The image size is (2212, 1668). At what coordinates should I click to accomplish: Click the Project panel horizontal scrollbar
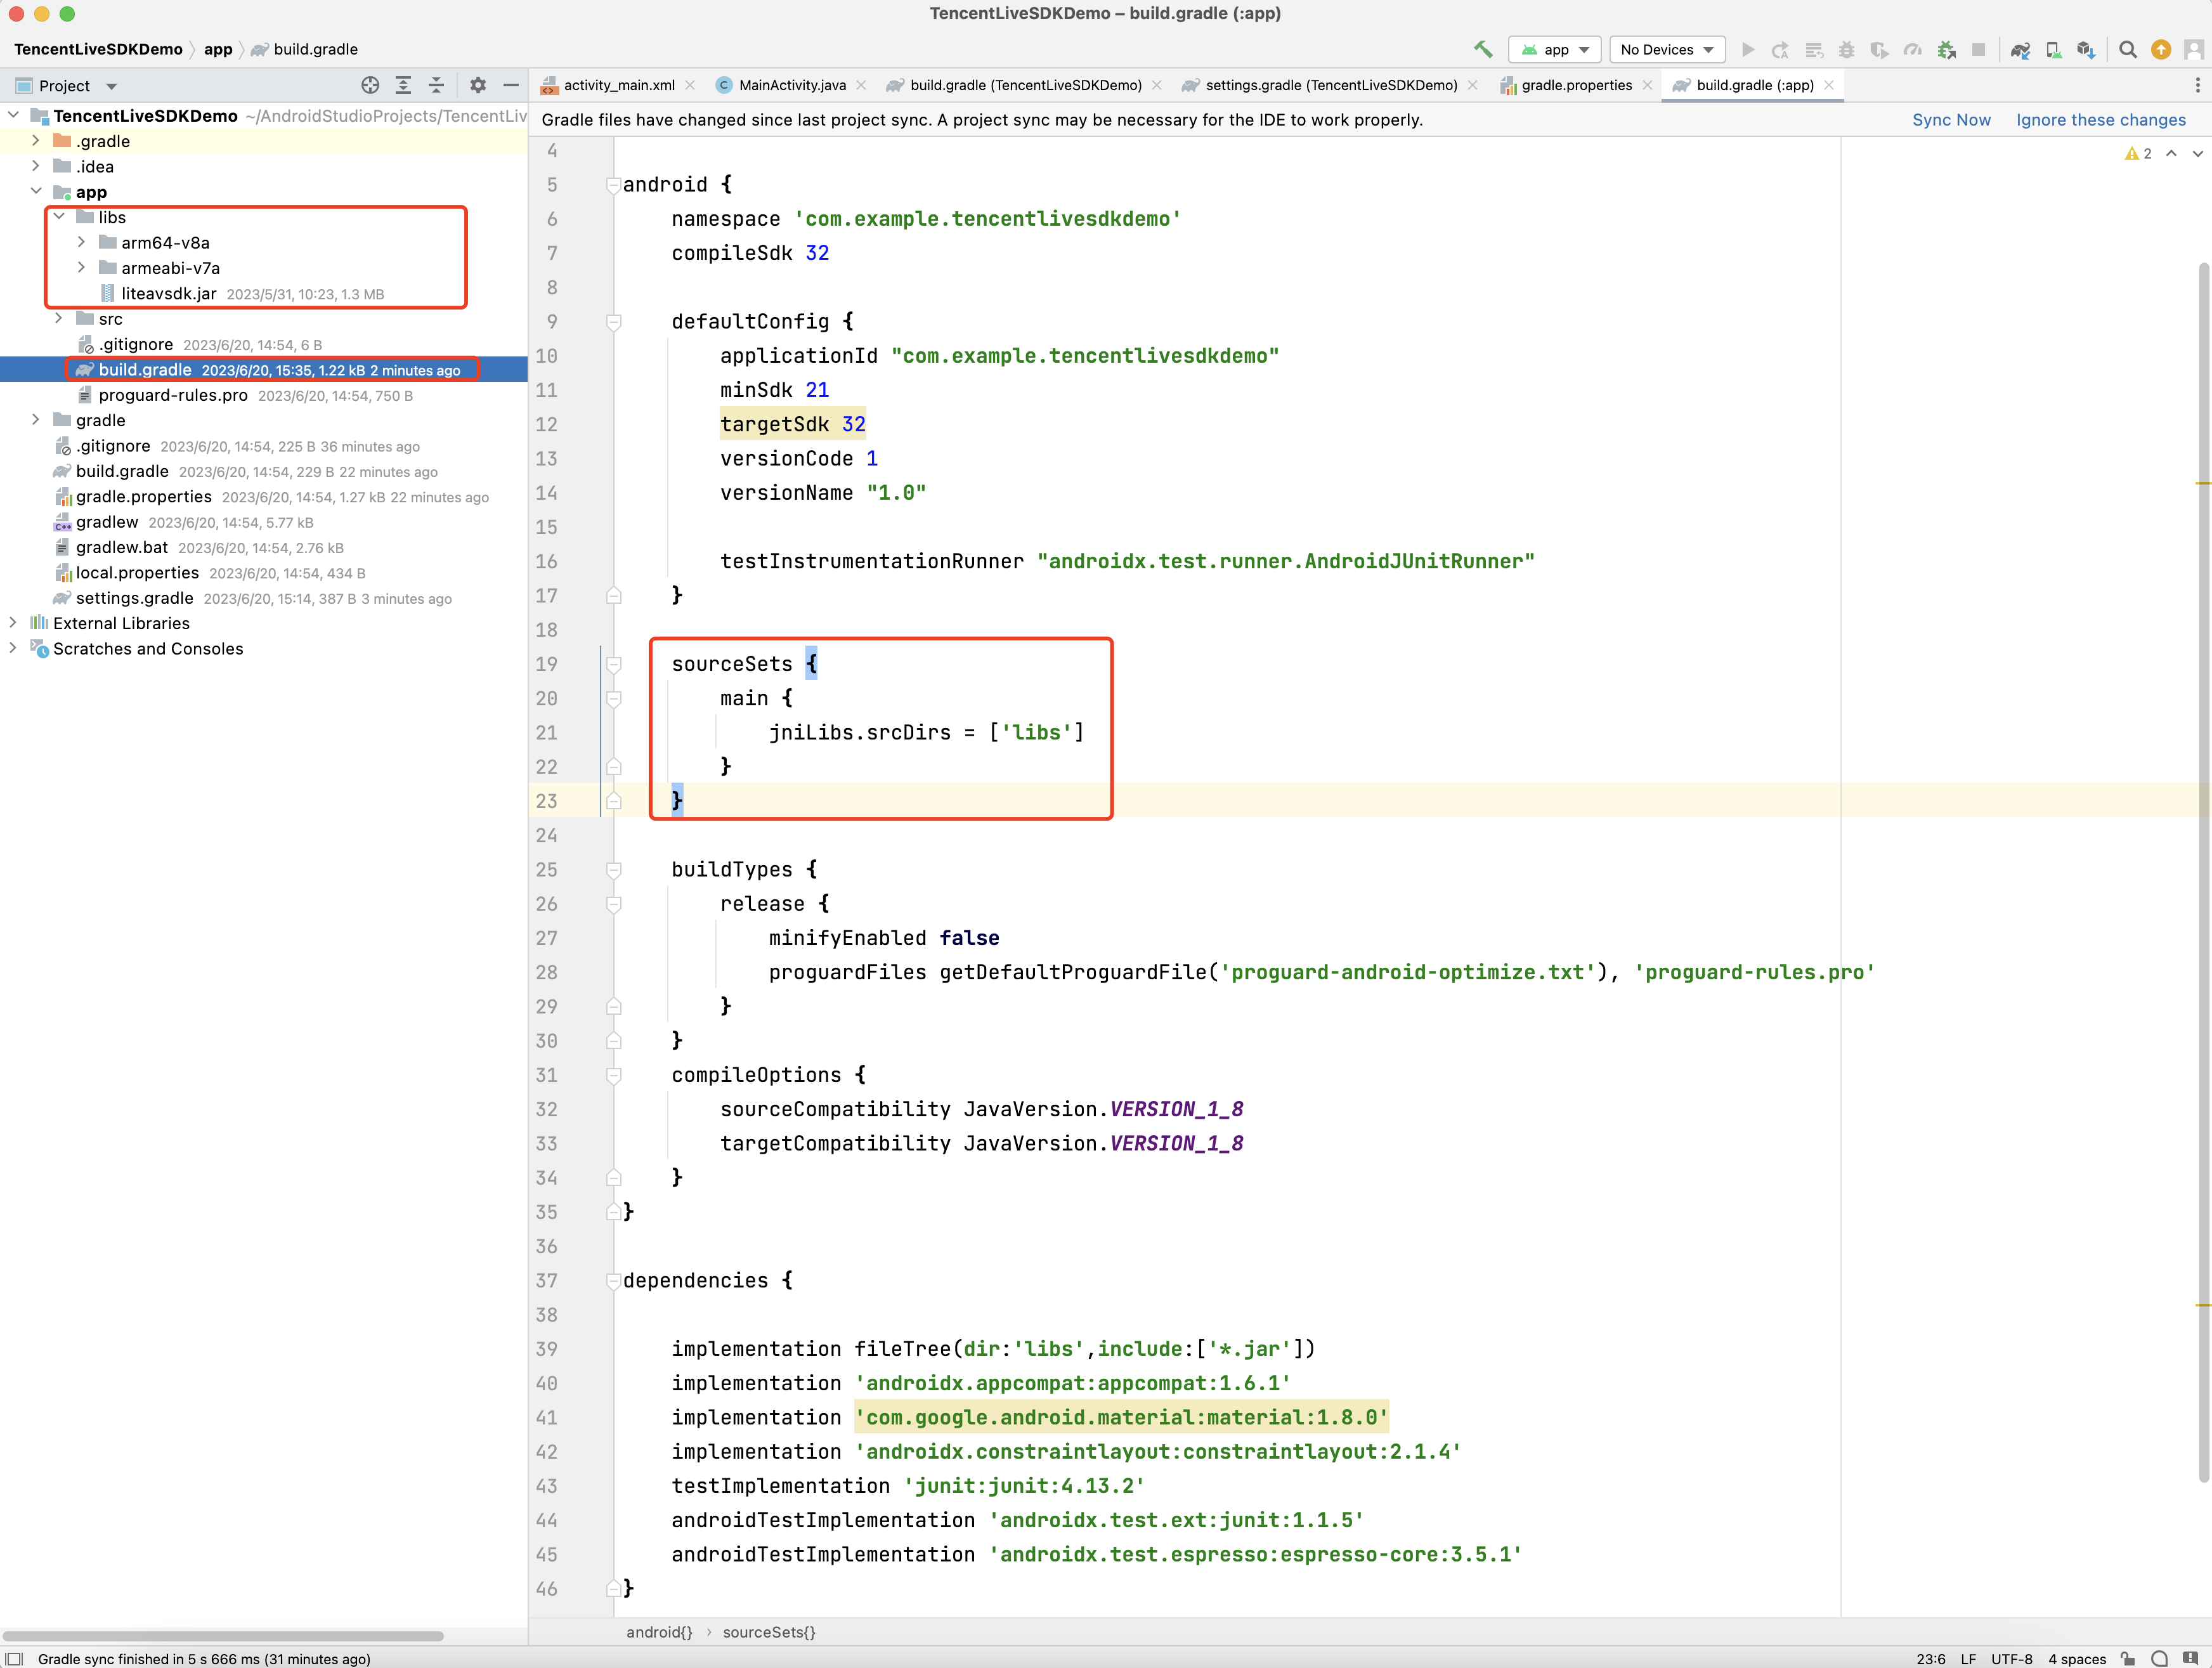pos(222,1636)
